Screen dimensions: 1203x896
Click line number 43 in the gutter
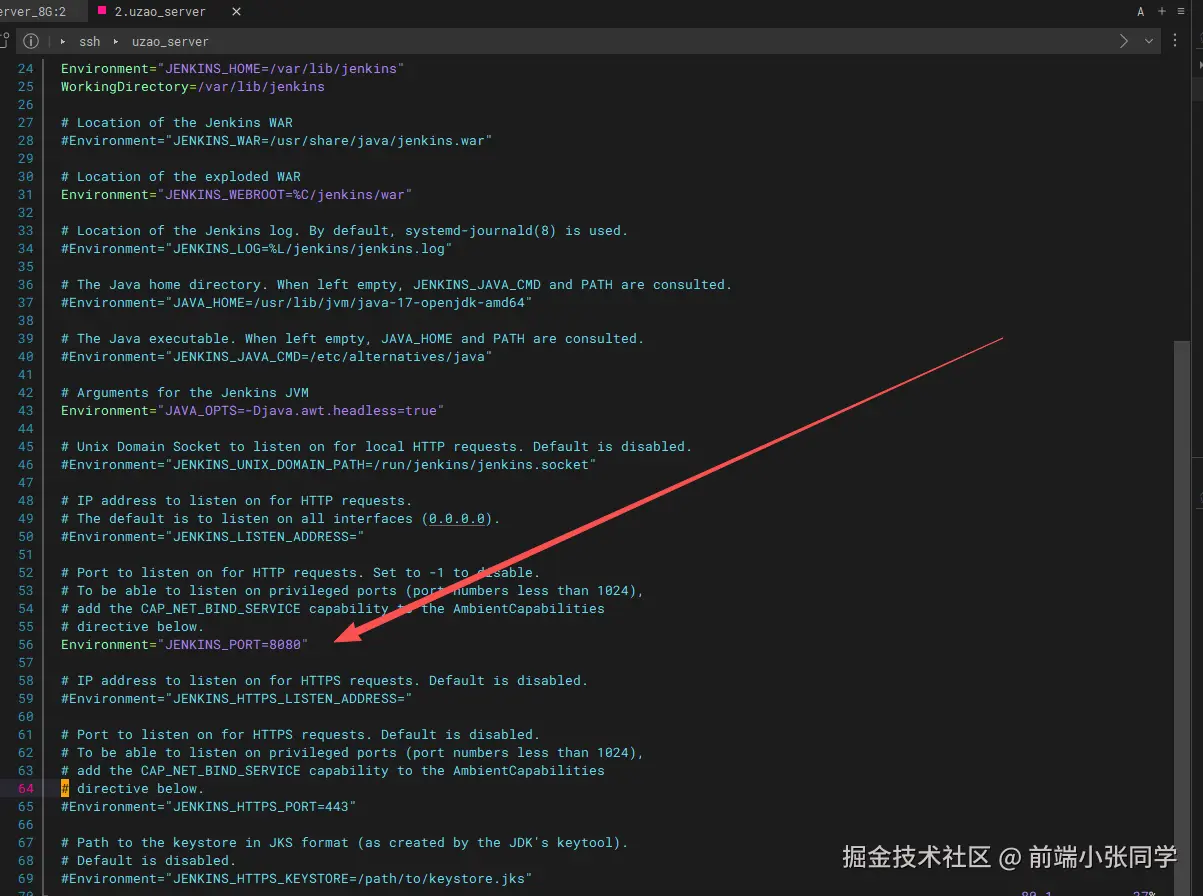(25, 410)
